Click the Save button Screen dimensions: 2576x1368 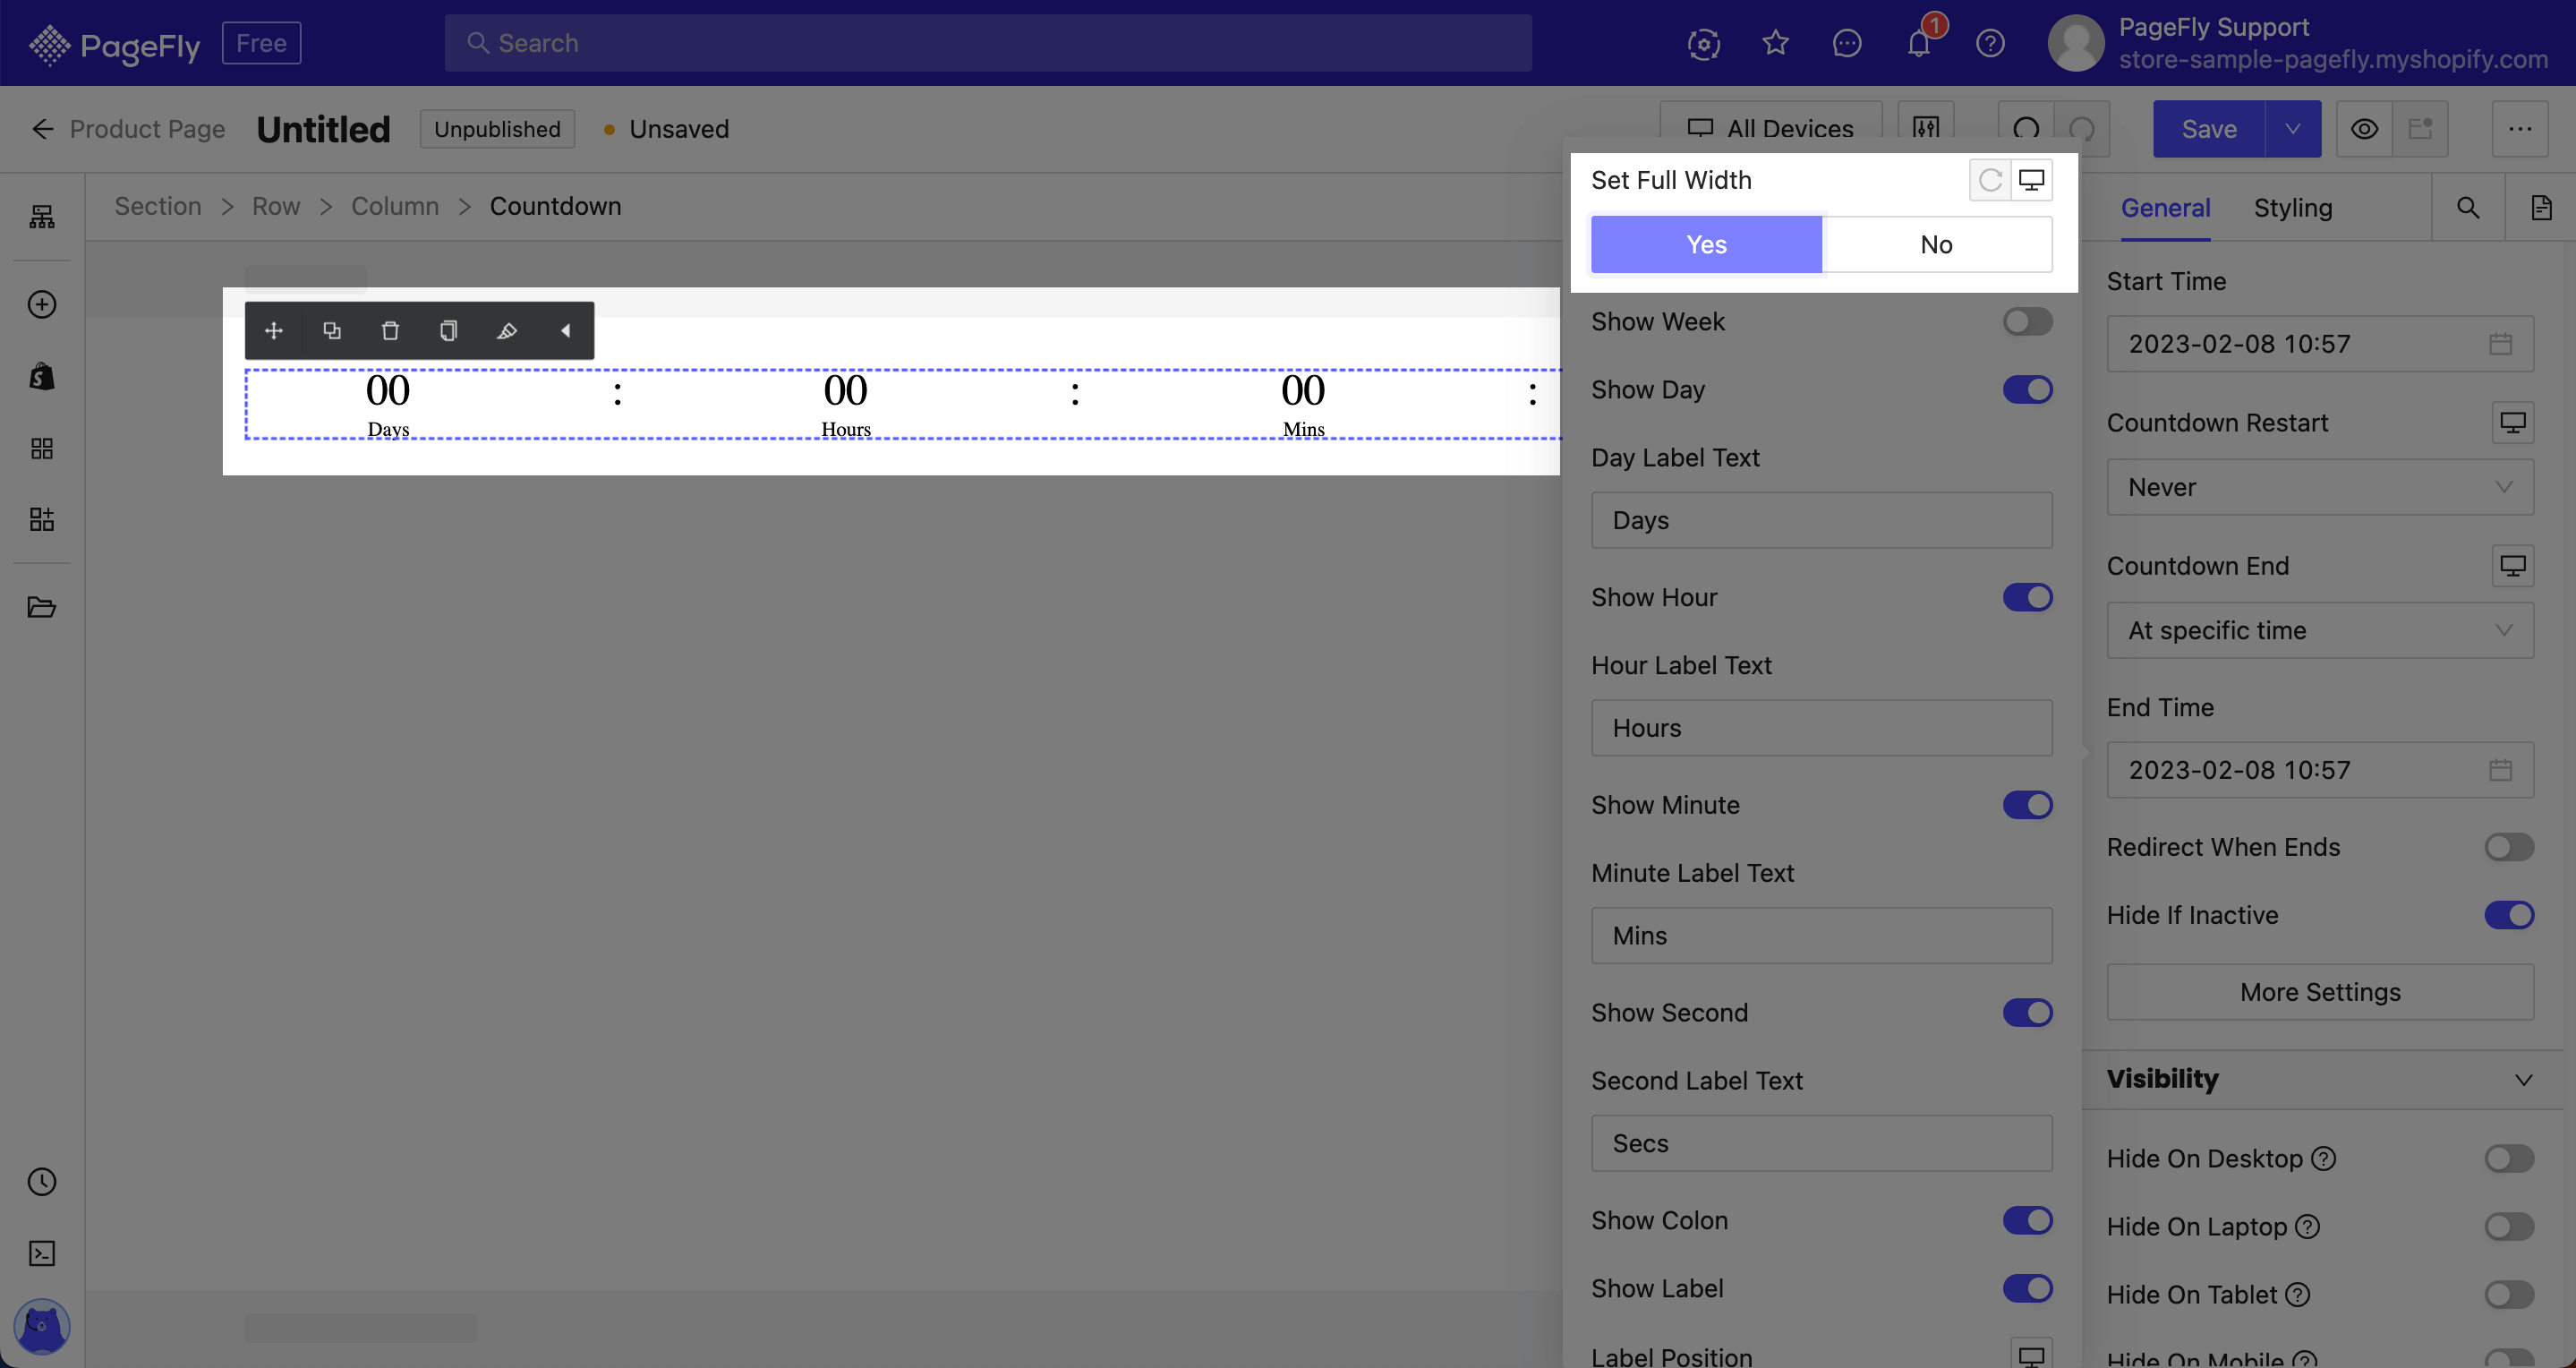click(x=2209, y=129)
